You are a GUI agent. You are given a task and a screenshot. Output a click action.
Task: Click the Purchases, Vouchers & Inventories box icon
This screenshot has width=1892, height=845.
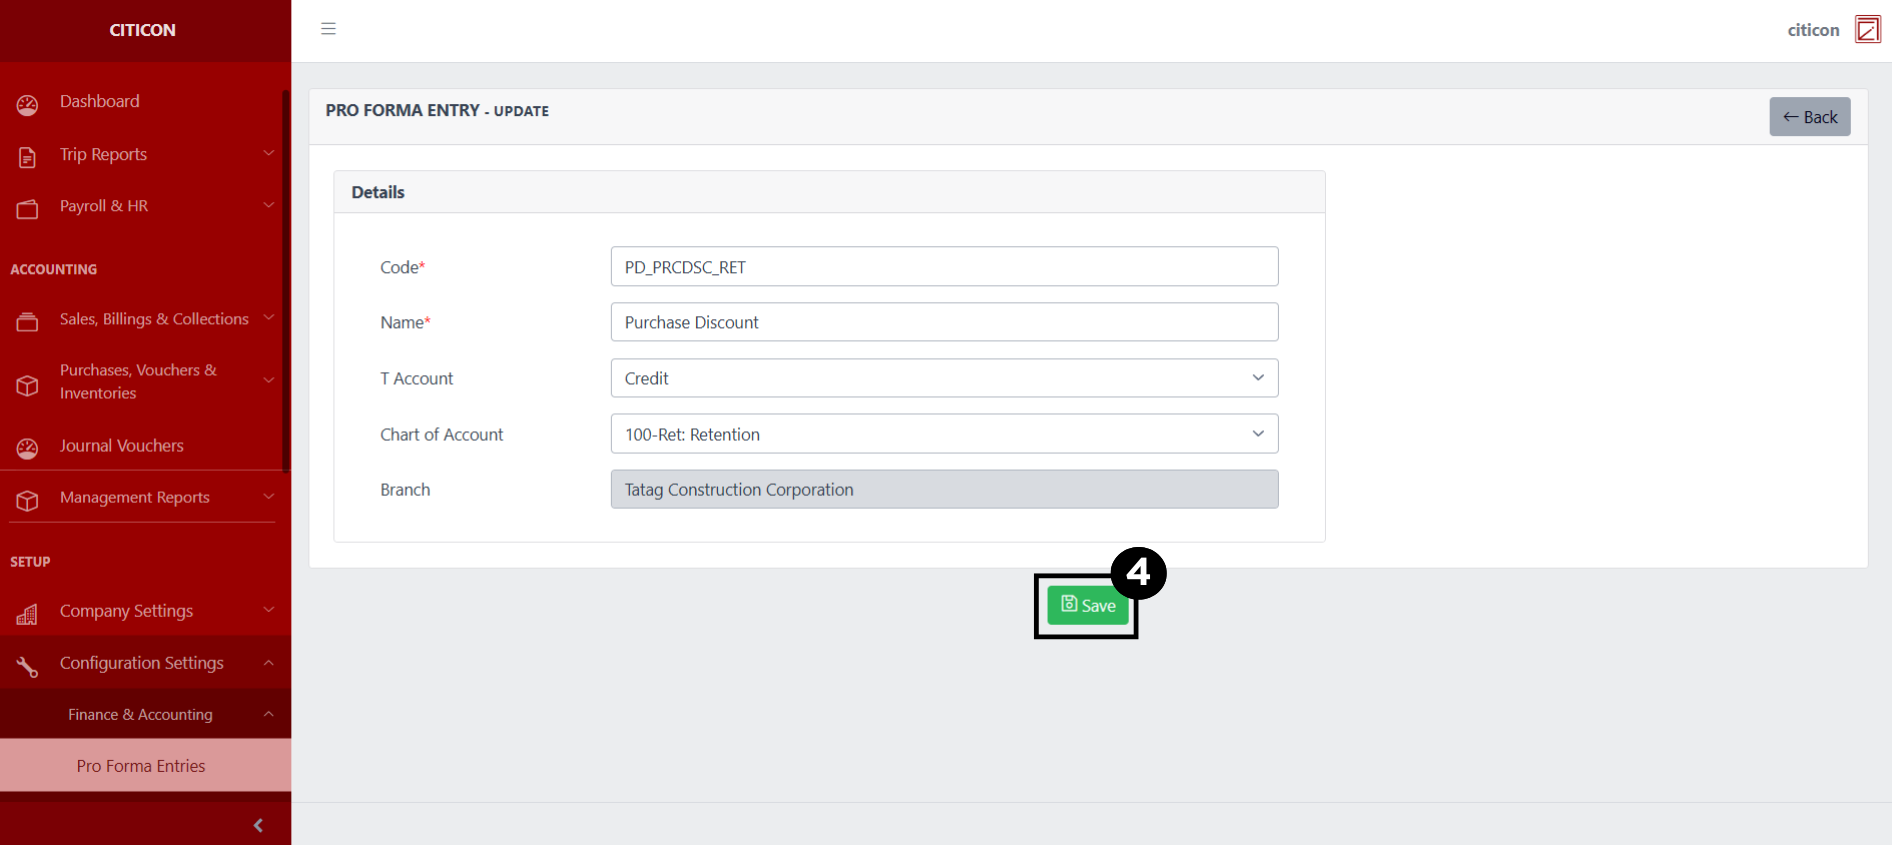(x=27, y=385)
